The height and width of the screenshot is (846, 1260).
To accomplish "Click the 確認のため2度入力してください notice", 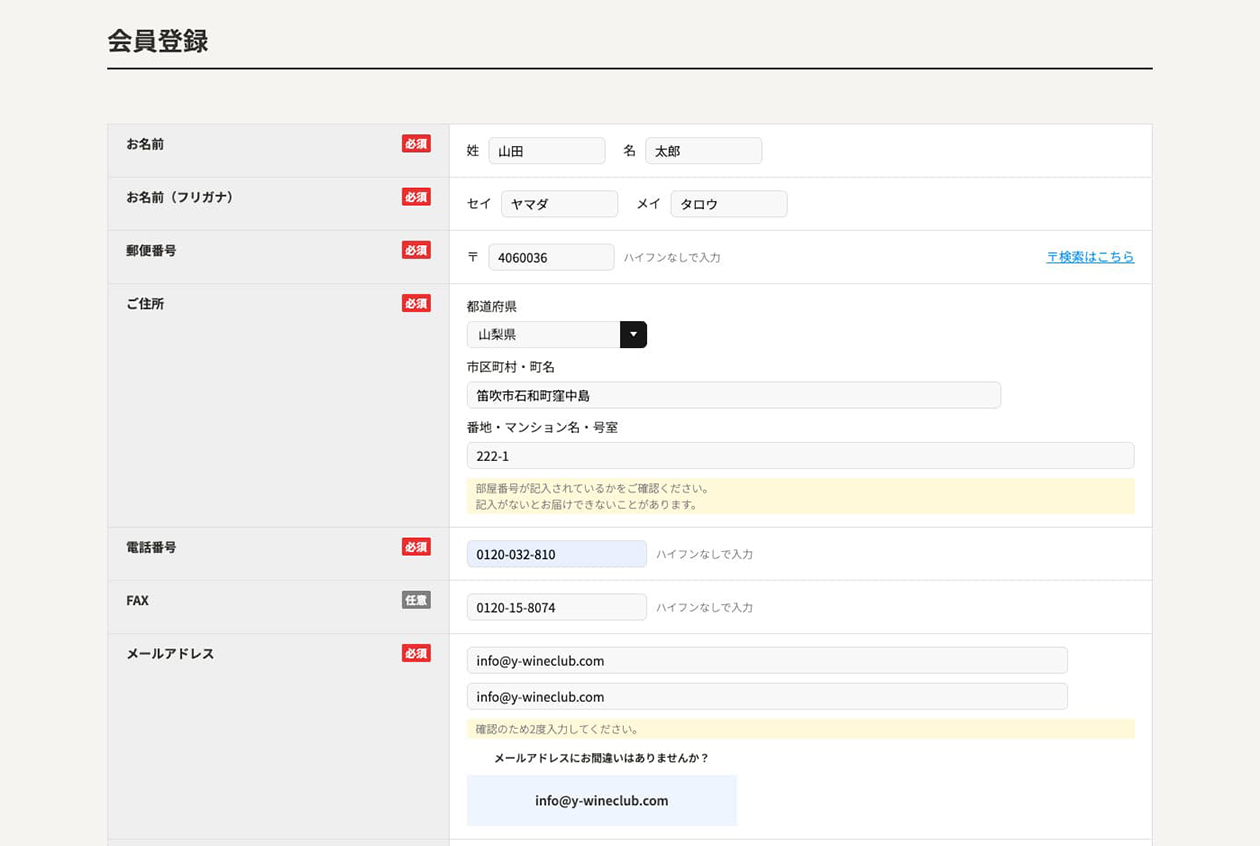I will pyautogui.click(x=801, y=729).
